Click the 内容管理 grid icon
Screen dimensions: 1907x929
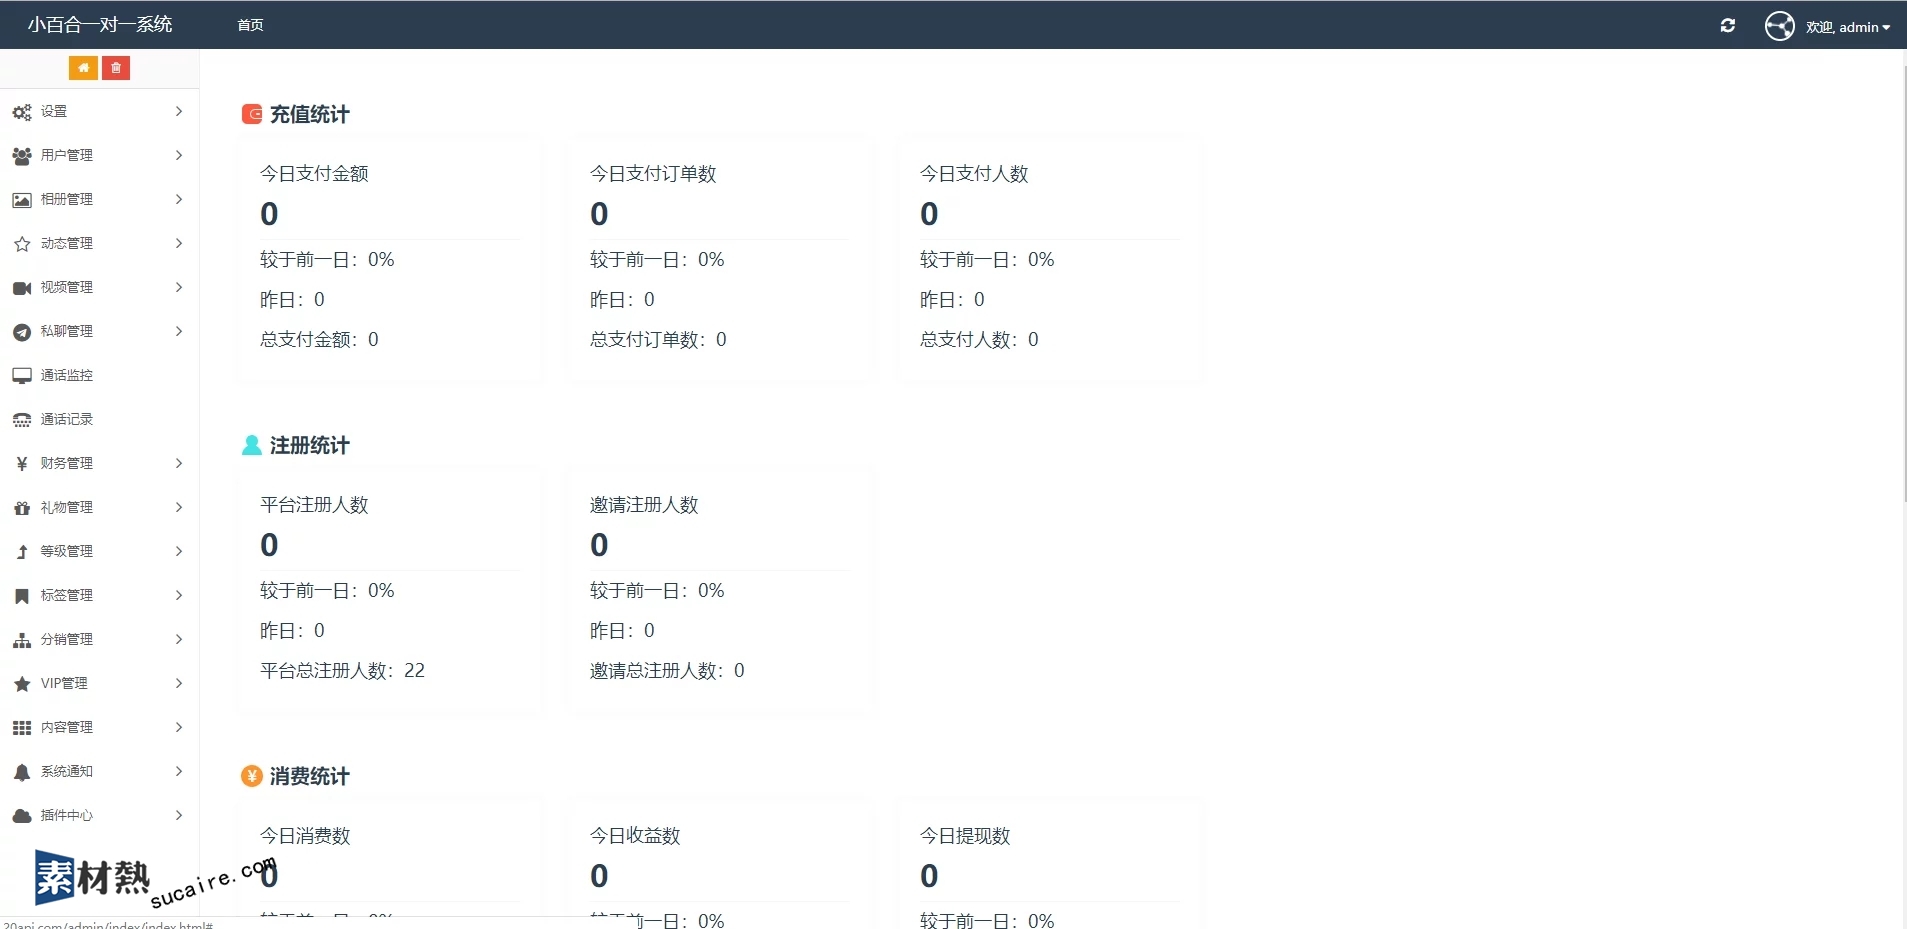[x=22, y=728]
